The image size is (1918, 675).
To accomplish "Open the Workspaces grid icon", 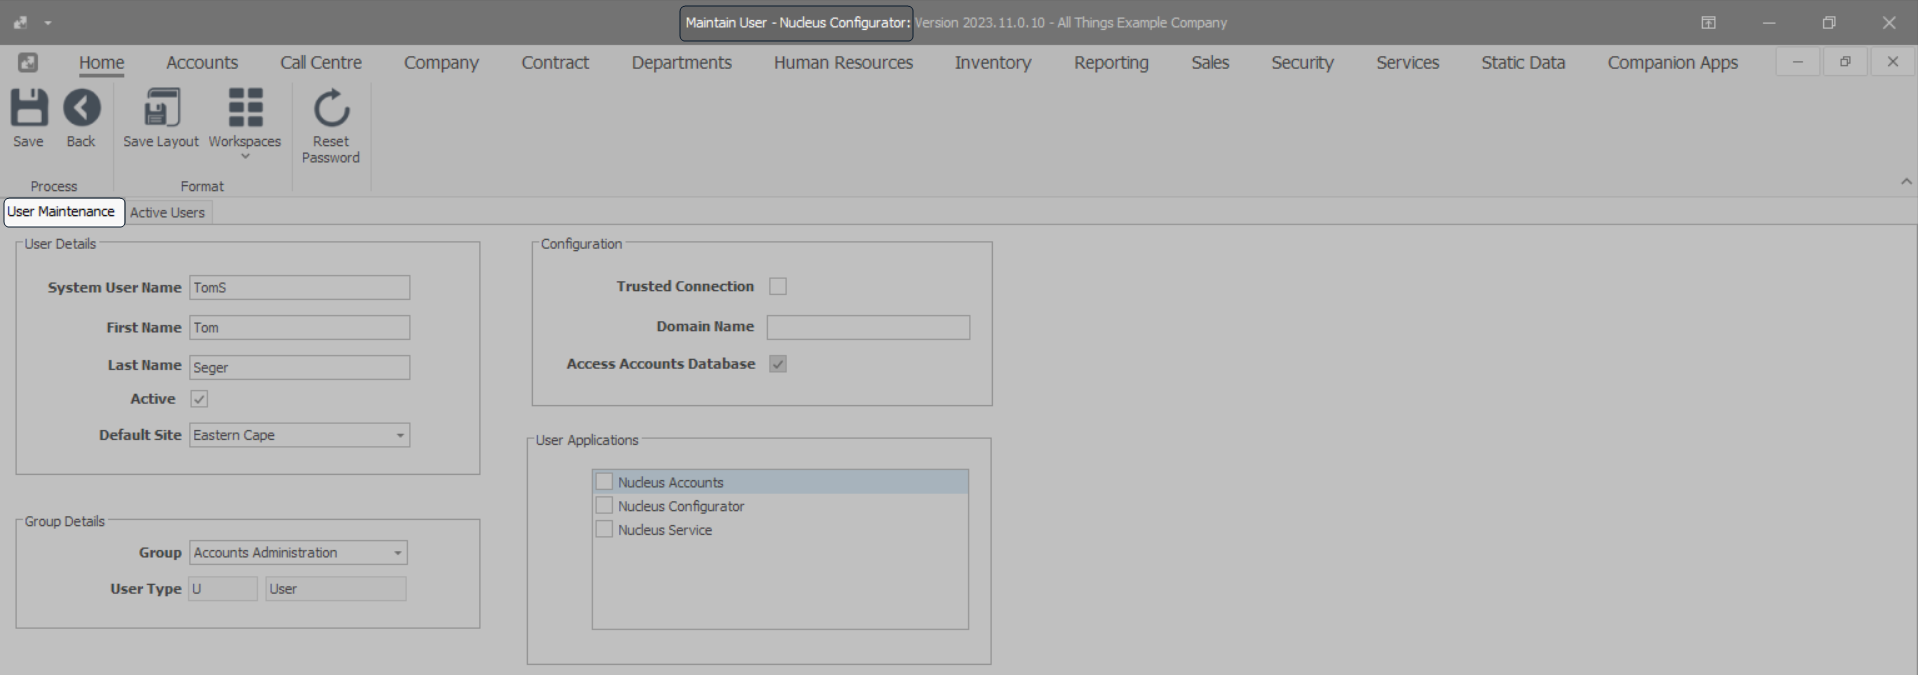I will click(245, 109).
